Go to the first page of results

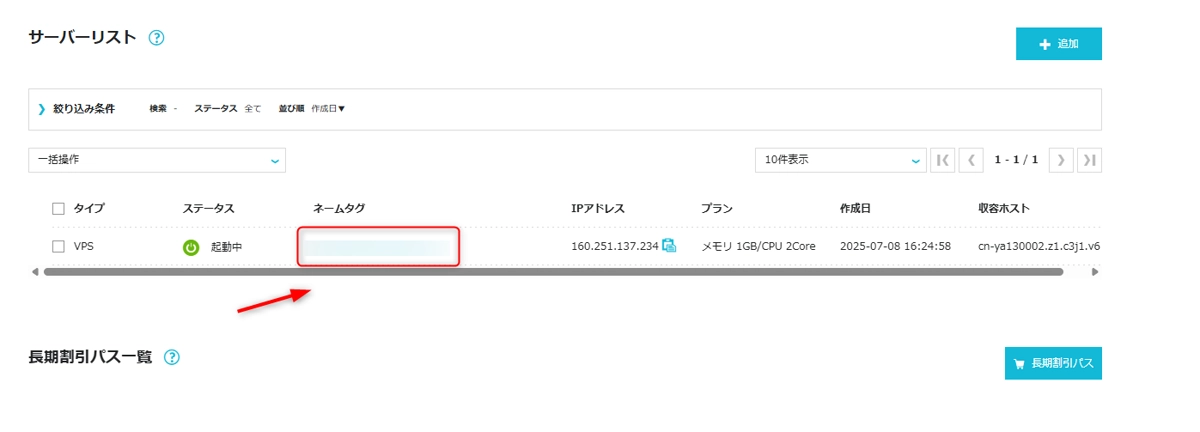(x=942, y=160)
